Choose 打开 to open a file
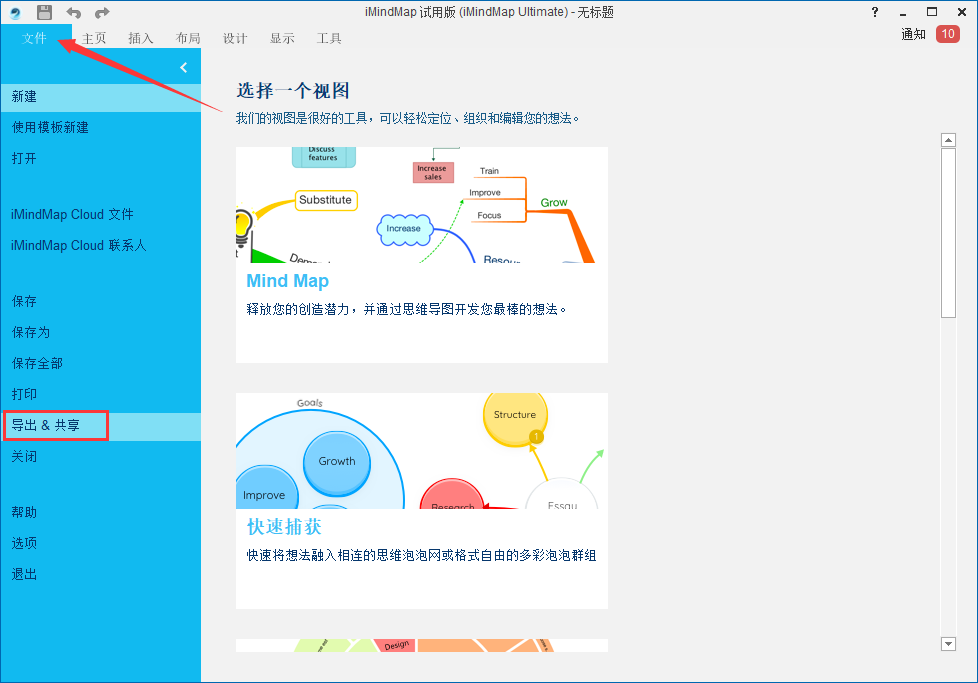 tap(25, 158)
